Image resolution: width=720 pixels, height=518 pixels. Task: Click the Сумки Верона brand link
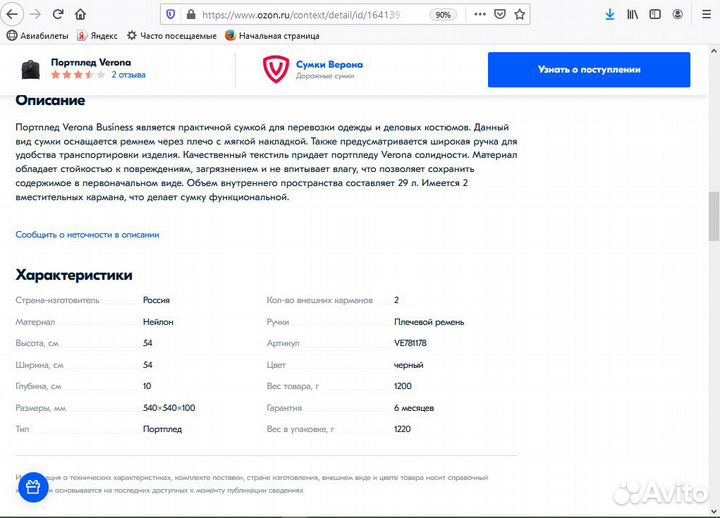(x=329, y=64)
